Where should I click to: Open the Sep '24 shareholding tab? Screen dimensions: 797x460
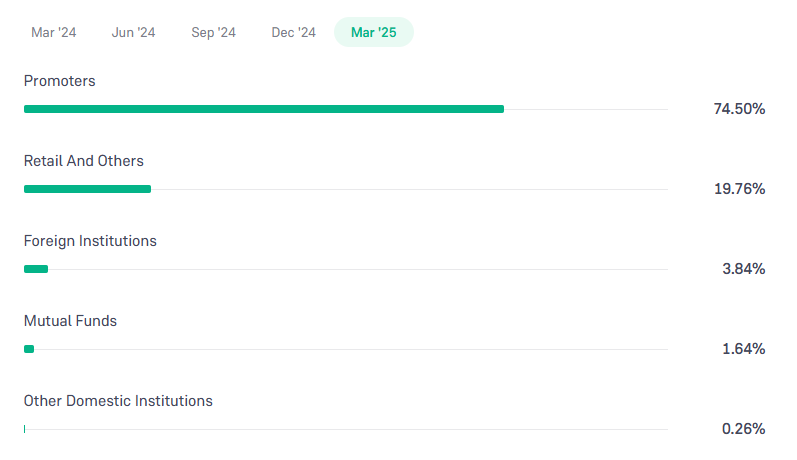[x=213, y=32]
